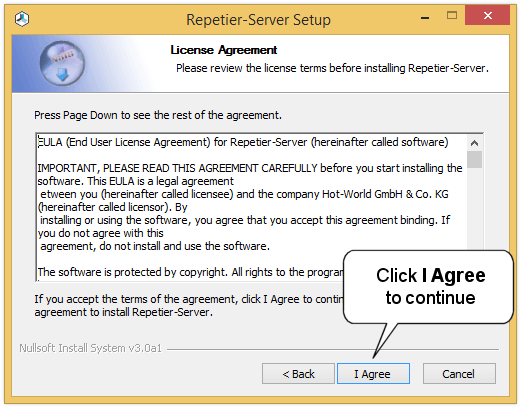
Task: Click the 'If you accept the terms' text
Action: pyautogui.click(x=189, y=306)
